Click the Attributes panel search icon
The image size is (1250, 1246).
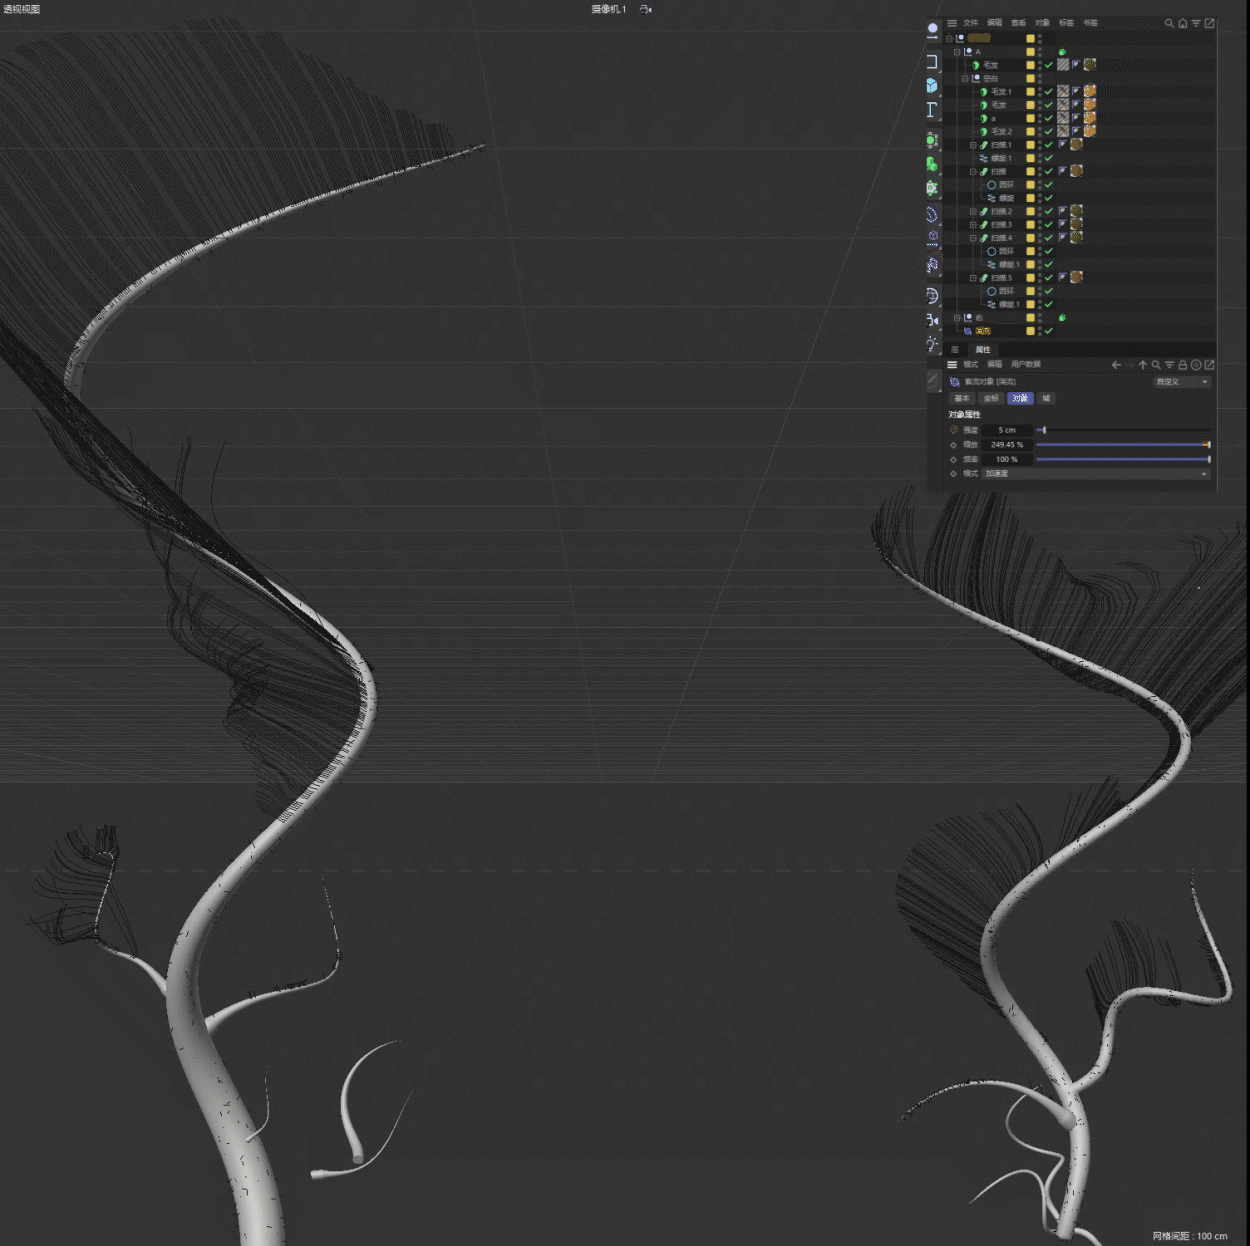1156,365
